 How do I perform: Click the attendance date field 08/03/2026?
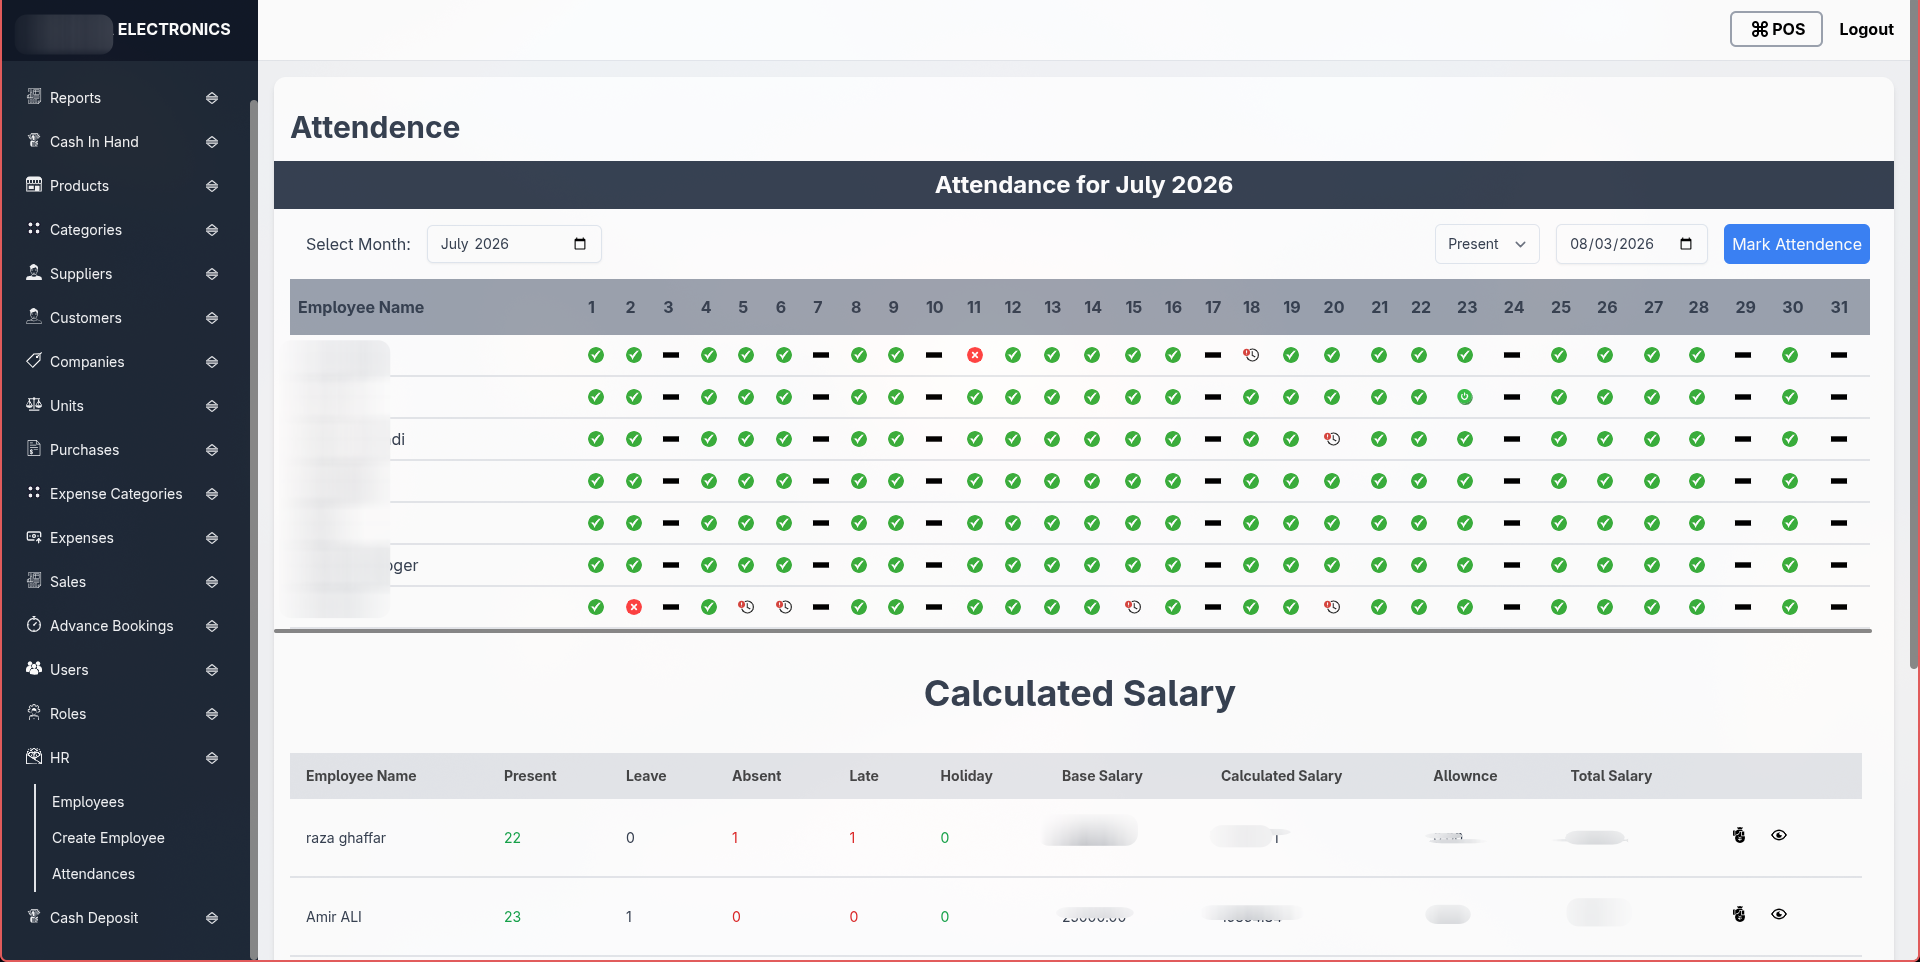(x=1631, y=244)
